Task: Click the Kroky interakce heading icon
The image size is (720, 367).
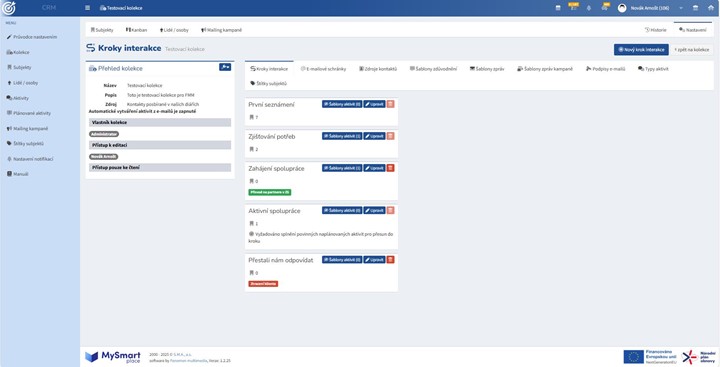Action: click(x=91, y=48)
